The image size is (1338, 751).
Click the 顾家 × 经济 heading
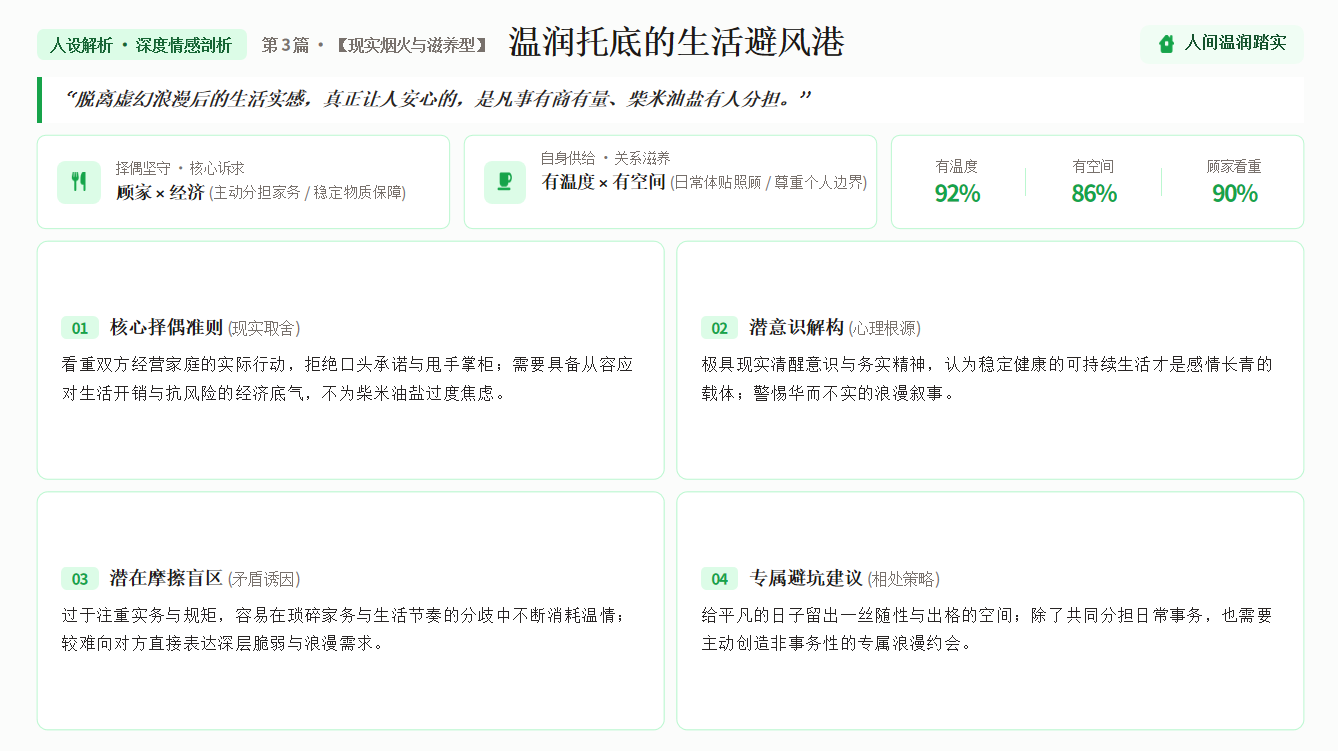[x=160, y=193]
